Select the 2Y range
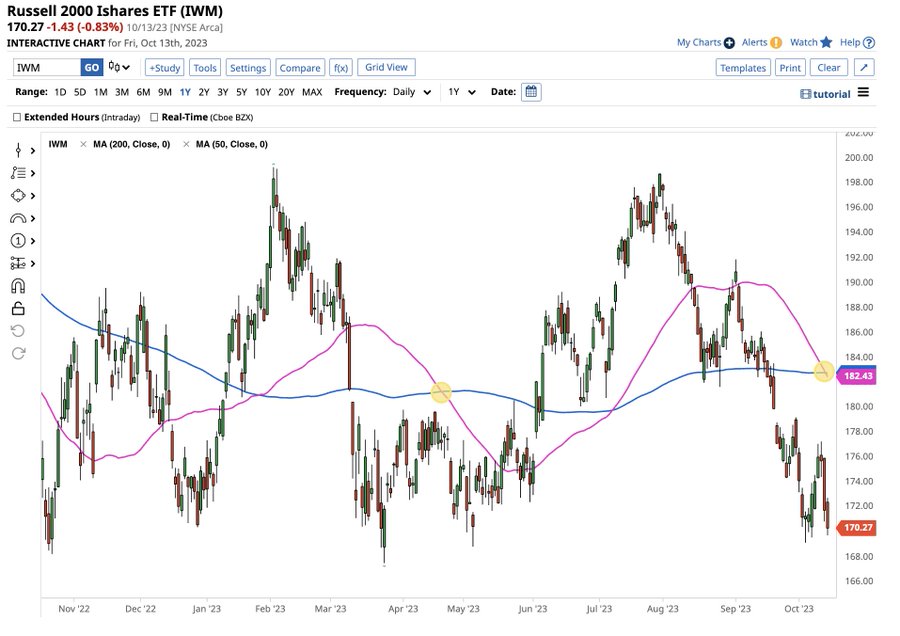900x636 pixels. [204, 92]
